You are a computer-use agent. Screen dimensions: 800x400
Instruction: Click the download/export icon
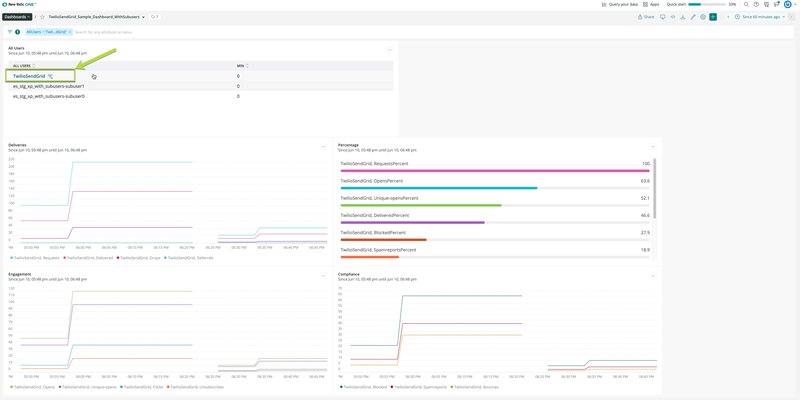point(683,17)
